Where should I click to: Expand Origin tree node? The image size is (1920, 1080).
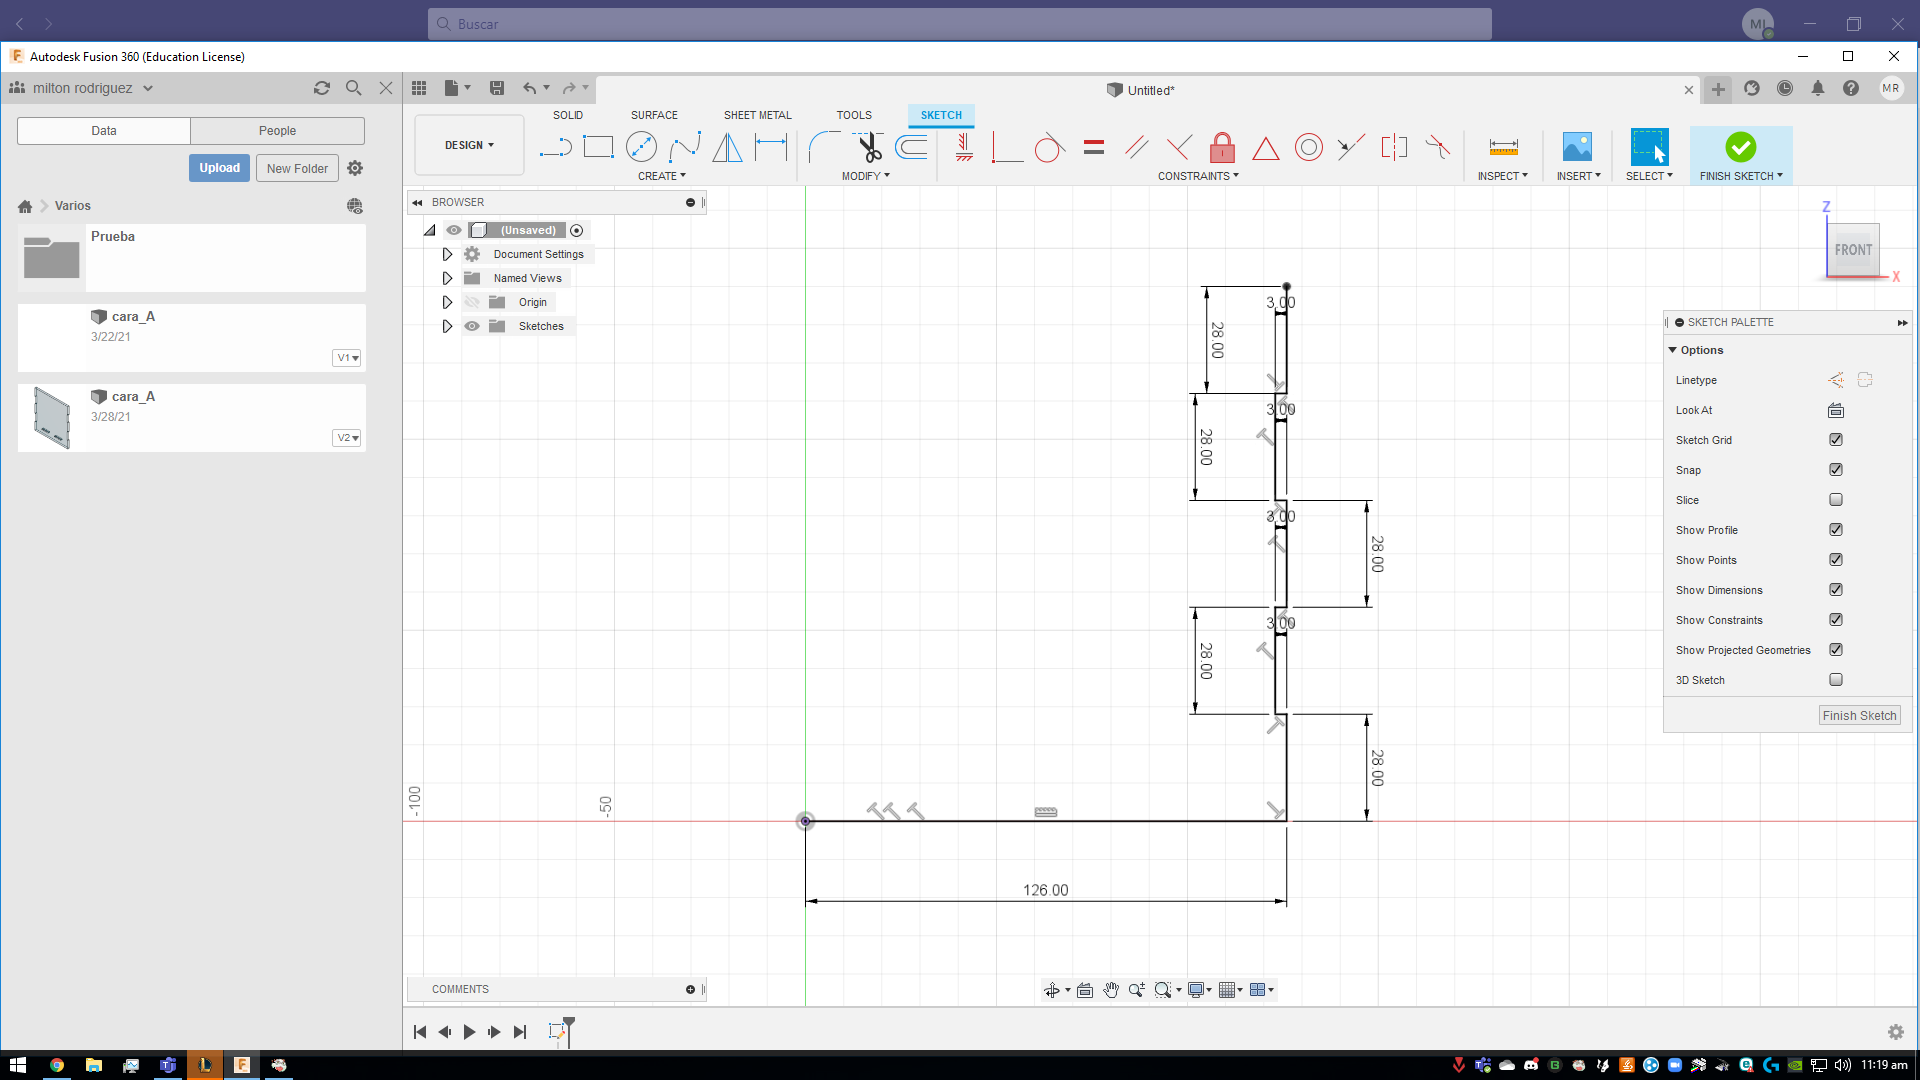click(x=447, y=302)
